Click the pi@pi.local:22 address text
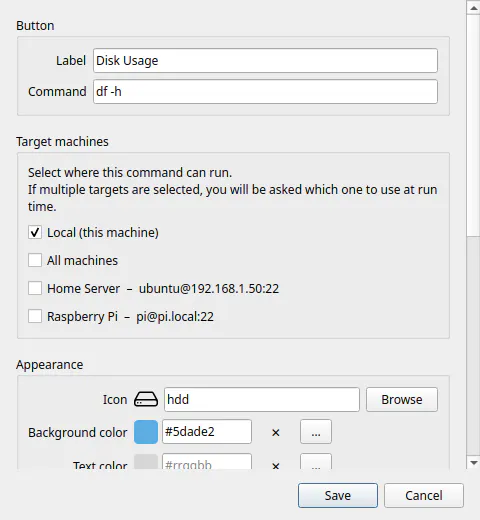 click(175, 317)
